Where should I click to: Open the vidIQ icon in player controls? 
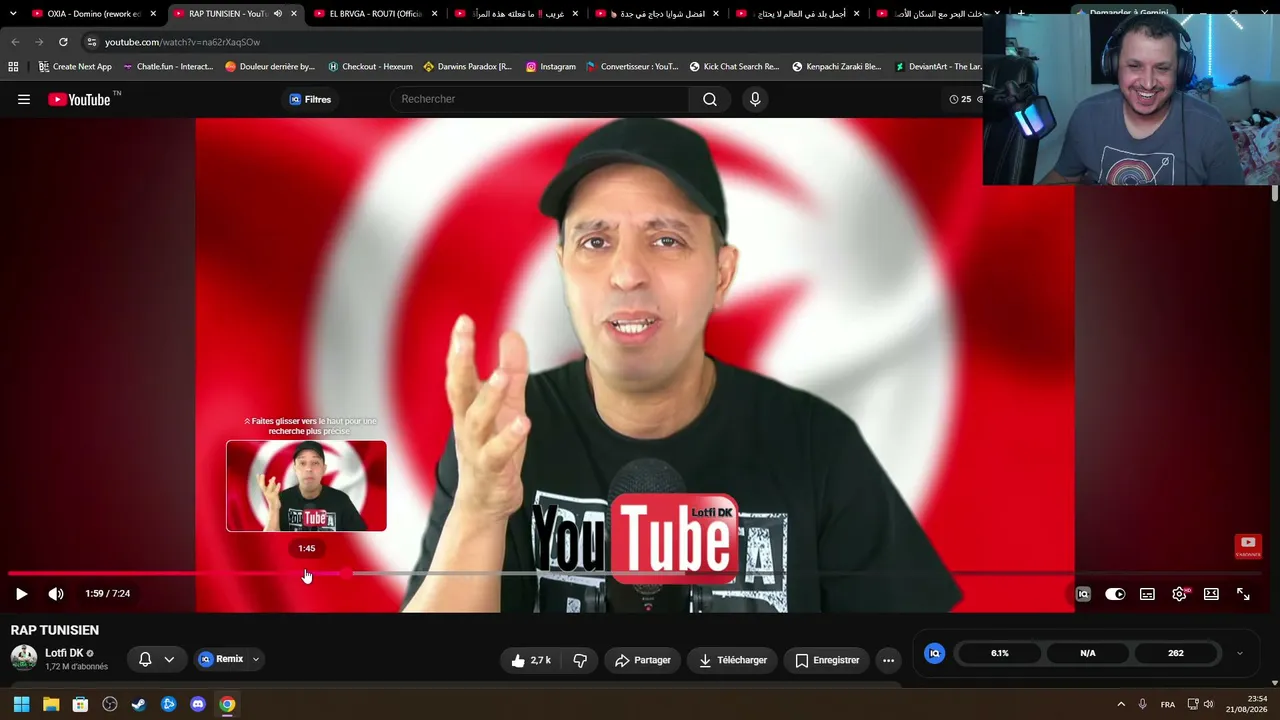point(1083,594)
